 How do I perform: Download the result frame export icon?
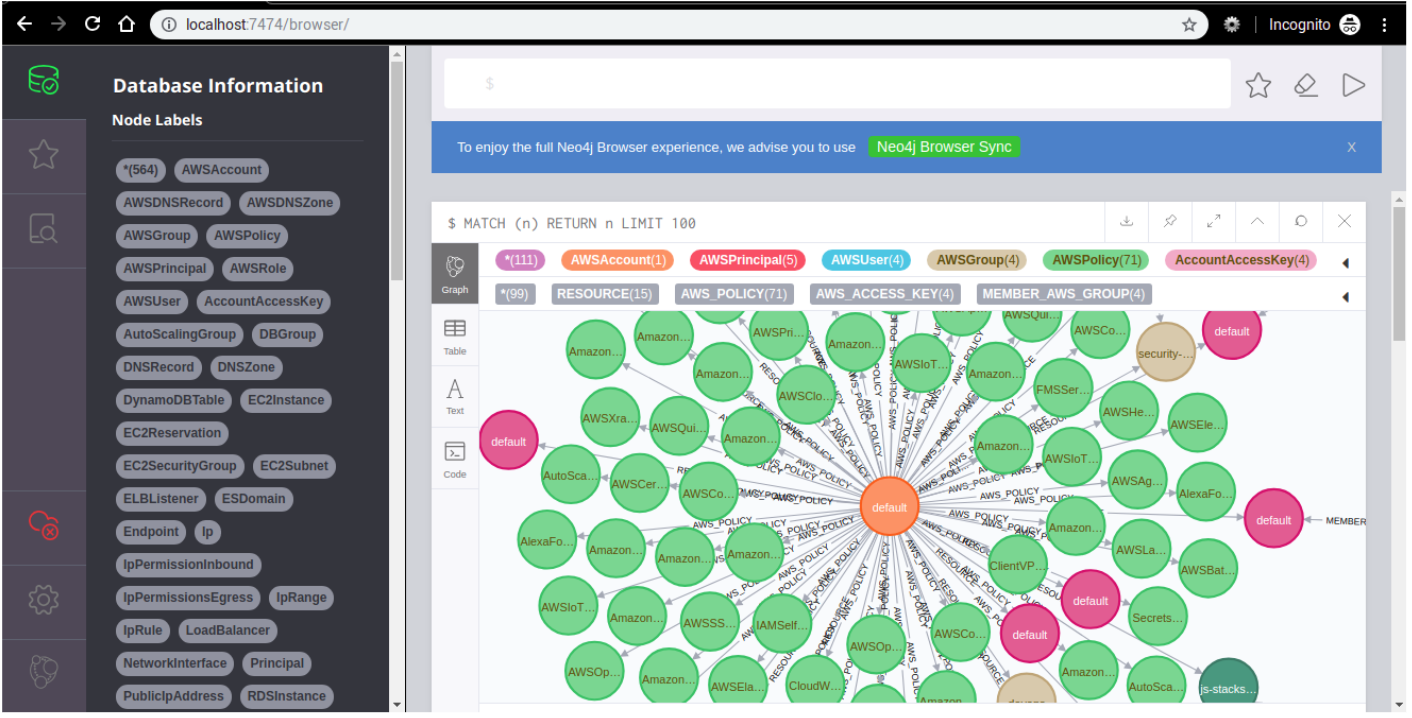(x=1126, y=222)
